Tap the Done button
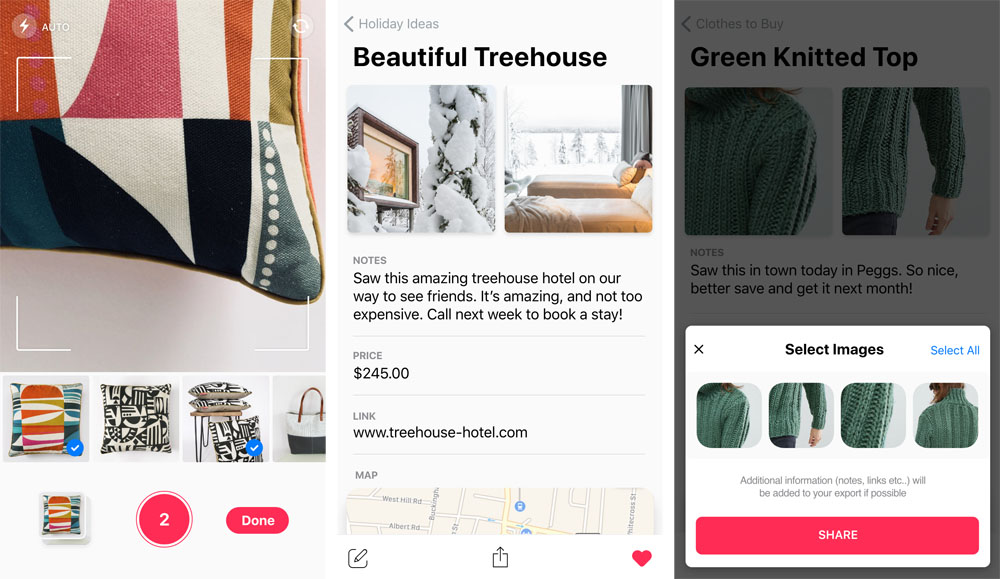The width and height of the screenshot is (1000, 579). point(258,520)
